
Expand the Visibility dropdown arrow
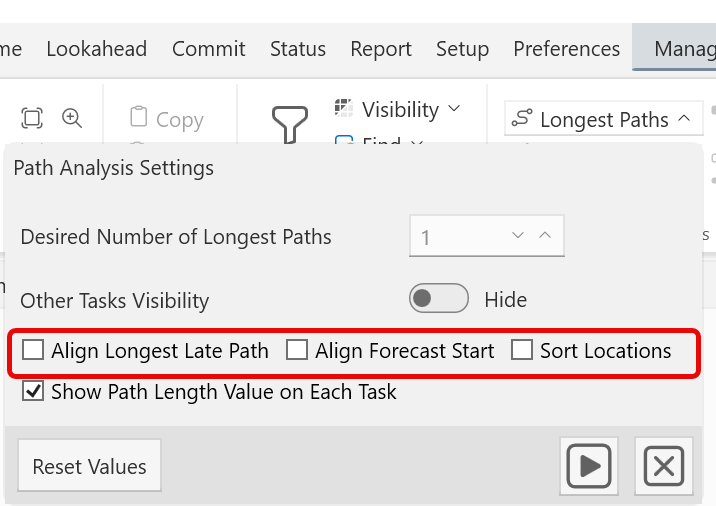pyautogui.click(x=454, y=108)
